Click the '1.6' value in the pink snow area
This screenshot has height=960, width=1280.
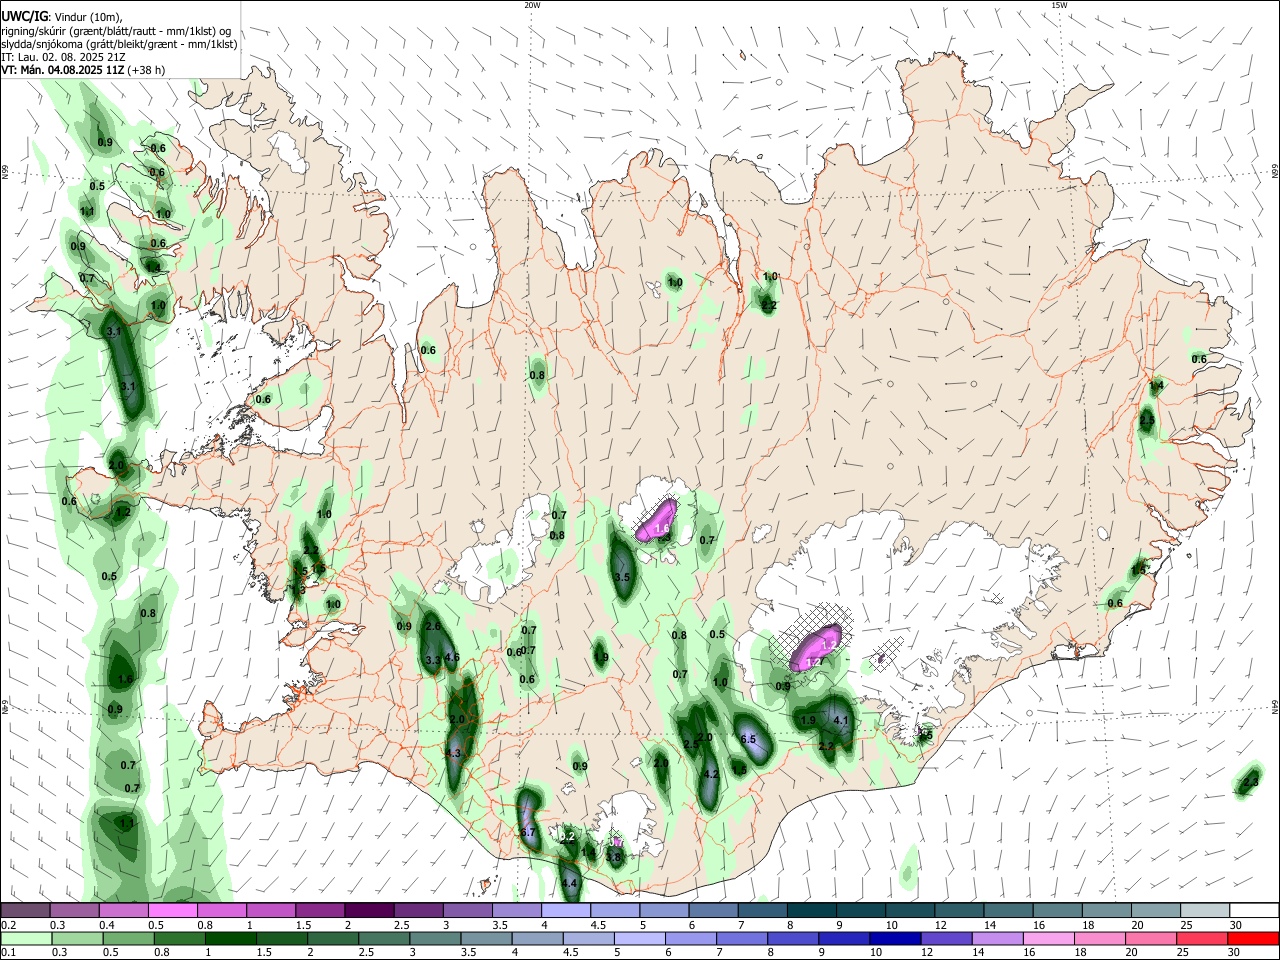(661, 528)
